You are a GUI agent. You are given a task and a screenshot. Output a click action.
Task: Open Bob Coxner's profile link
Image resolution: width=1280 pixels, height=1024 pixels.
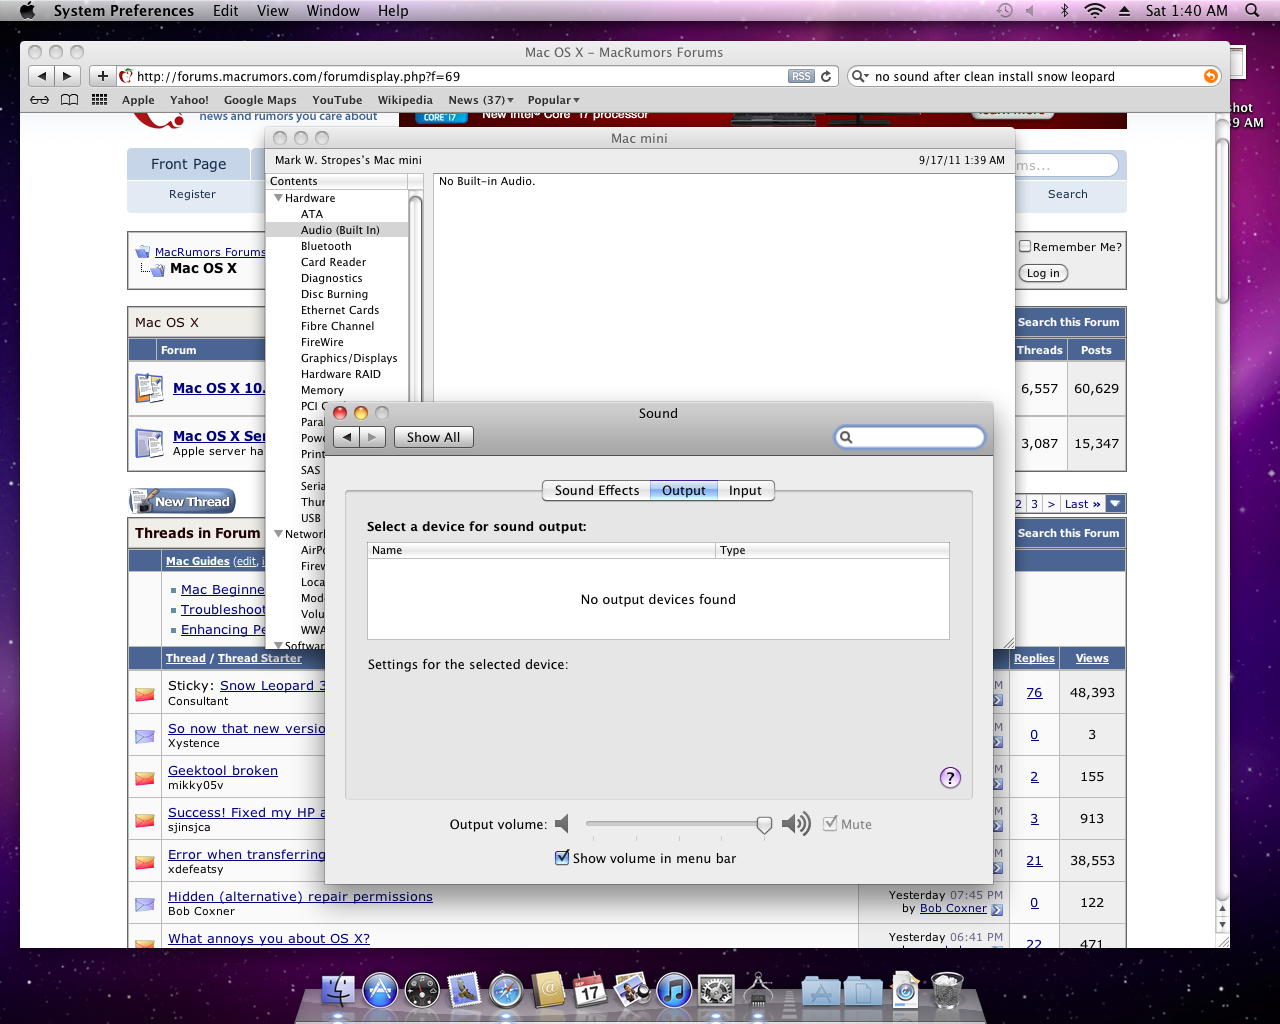[953, 908]
